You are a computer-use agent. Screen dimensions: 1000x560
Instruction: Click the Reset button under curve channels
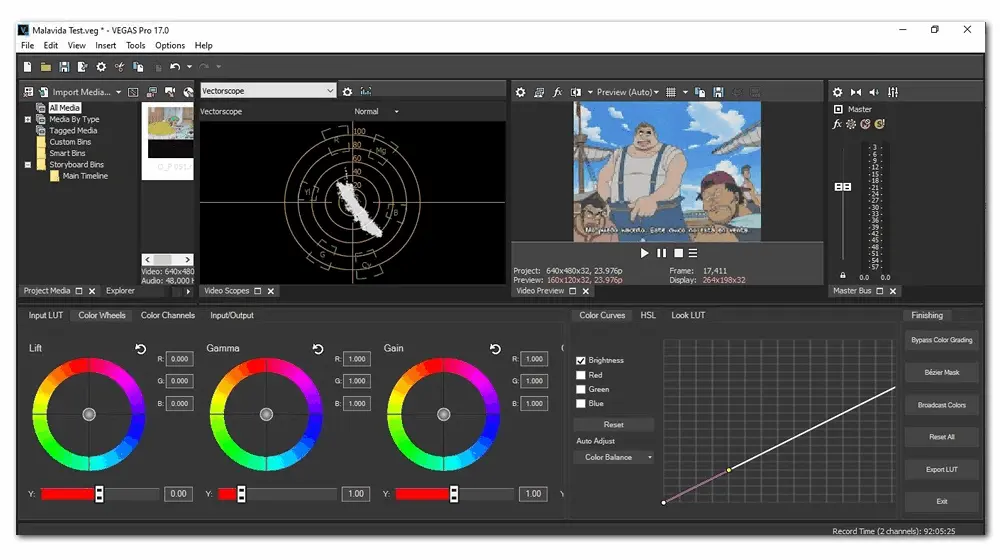pos(614,425)
